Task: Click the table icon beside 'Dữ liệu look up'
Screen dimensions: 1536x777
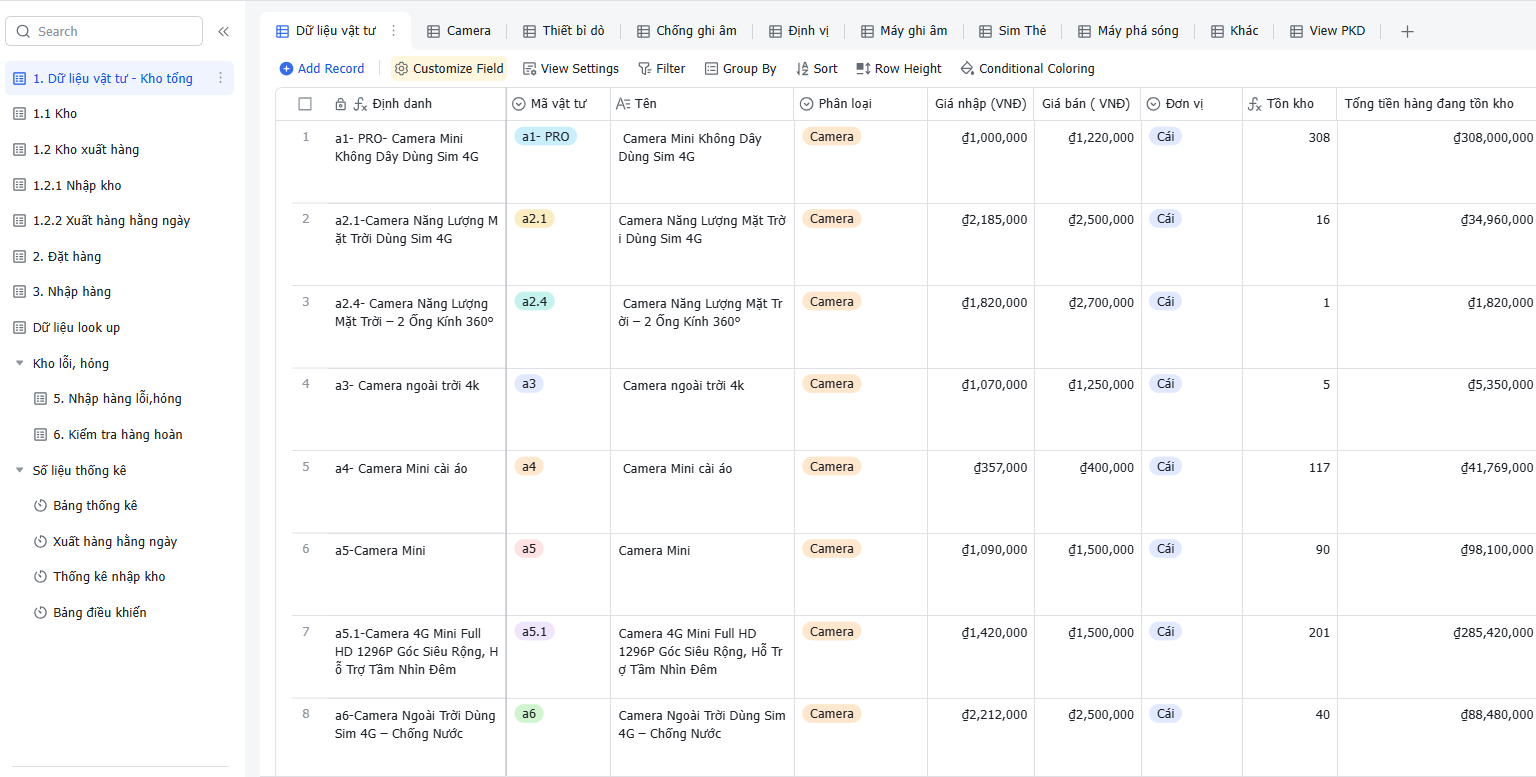Action: (x=19, y=328)
